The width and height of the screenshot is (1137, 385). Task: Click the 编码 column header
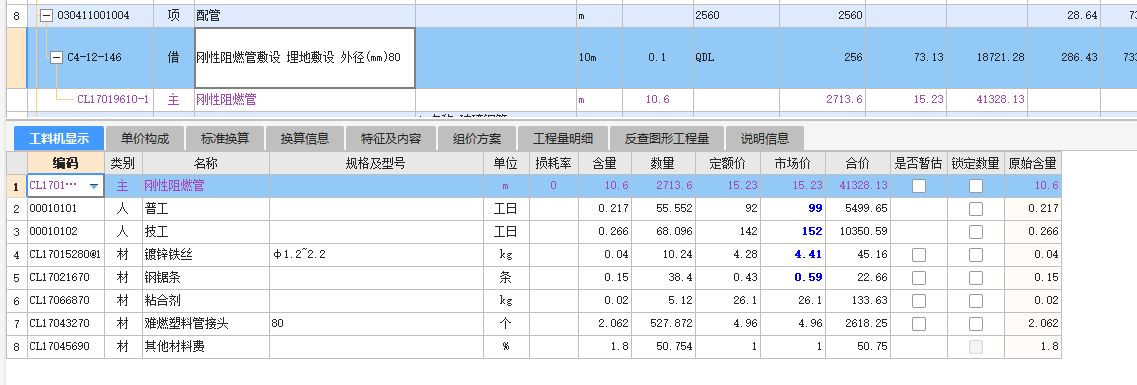coord(65,163)
